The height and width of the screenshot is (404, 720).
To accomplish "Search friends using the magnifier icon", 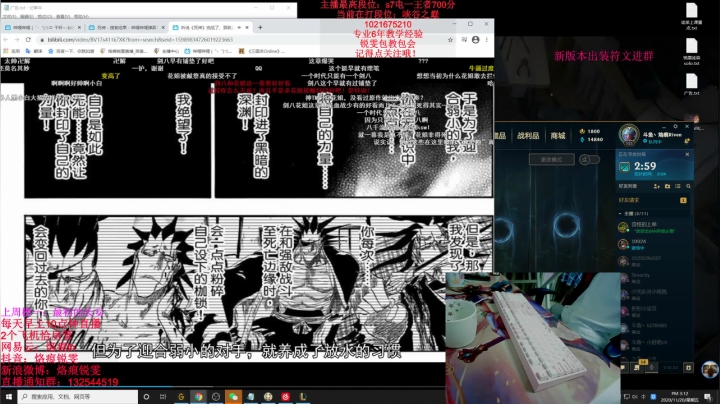I will tap(688, 186).
